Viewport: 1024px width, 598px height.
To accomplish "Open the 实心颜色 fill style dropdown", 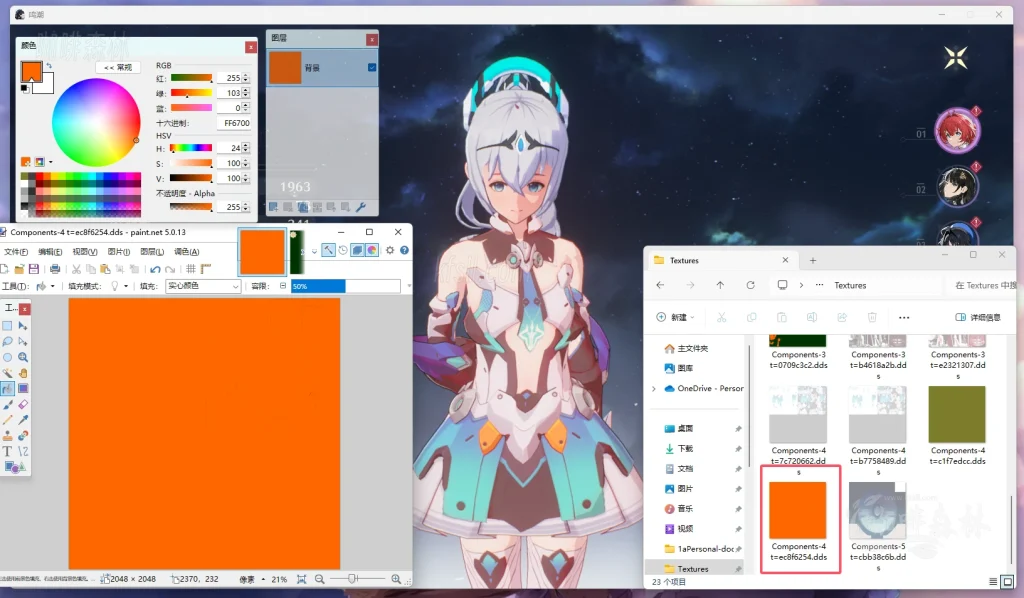I will pyautogui.click(x=235, y=286).
